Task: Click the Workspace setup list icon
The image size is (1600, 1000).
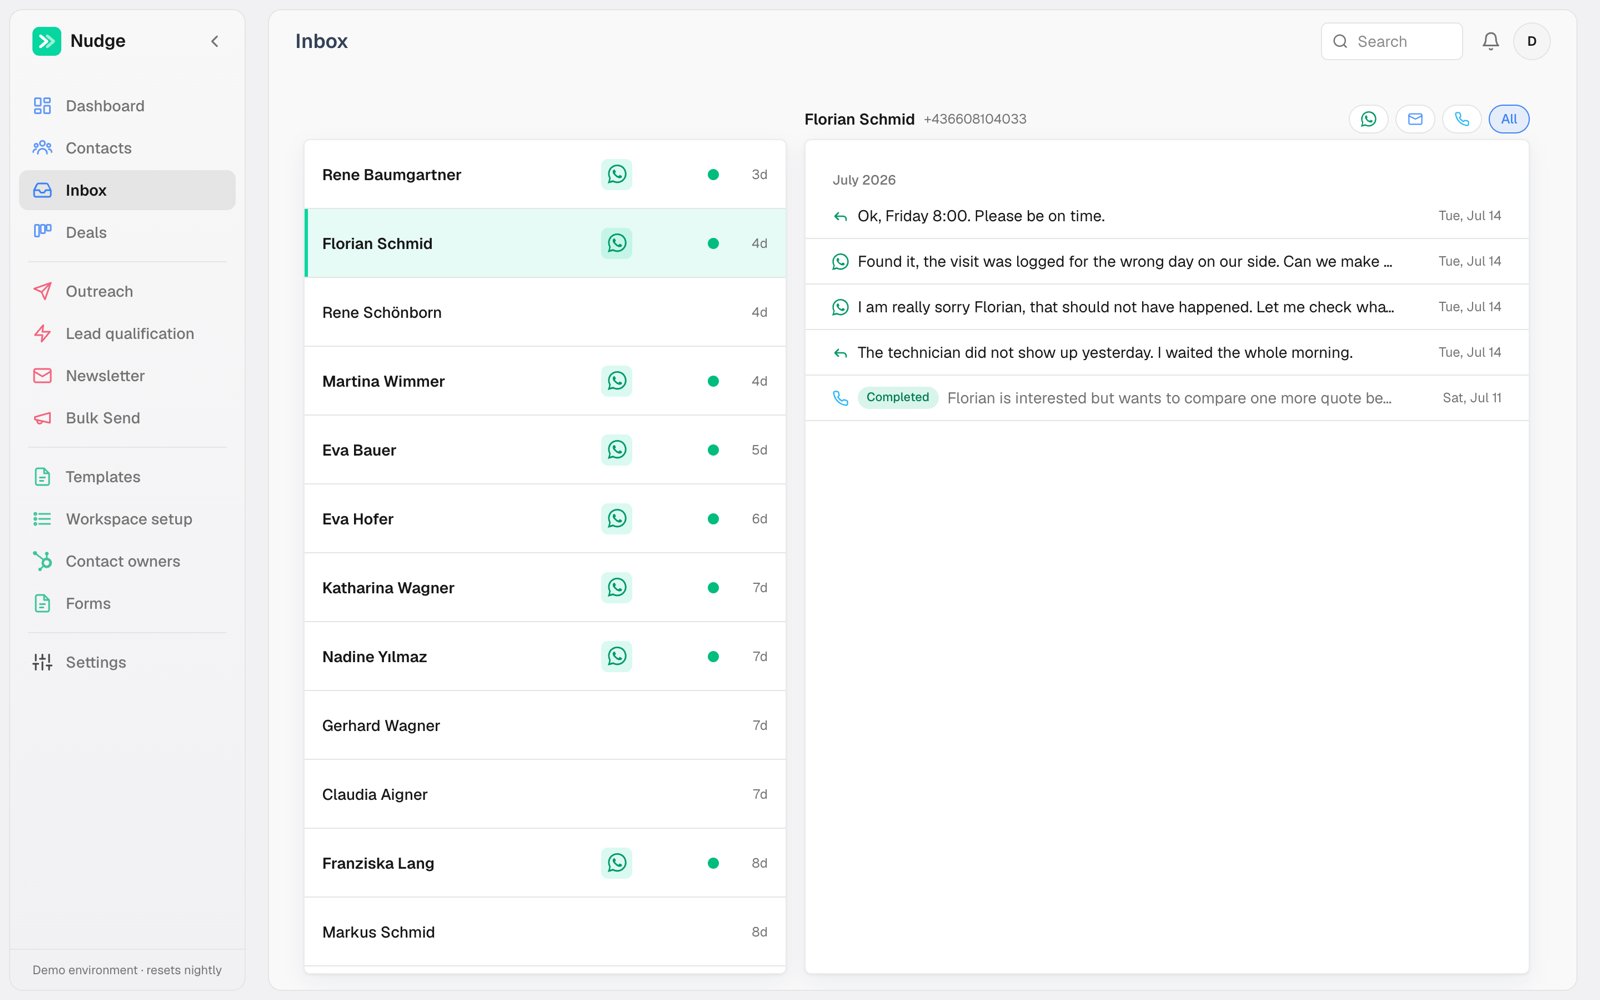Action: click(x=42, y=519)
